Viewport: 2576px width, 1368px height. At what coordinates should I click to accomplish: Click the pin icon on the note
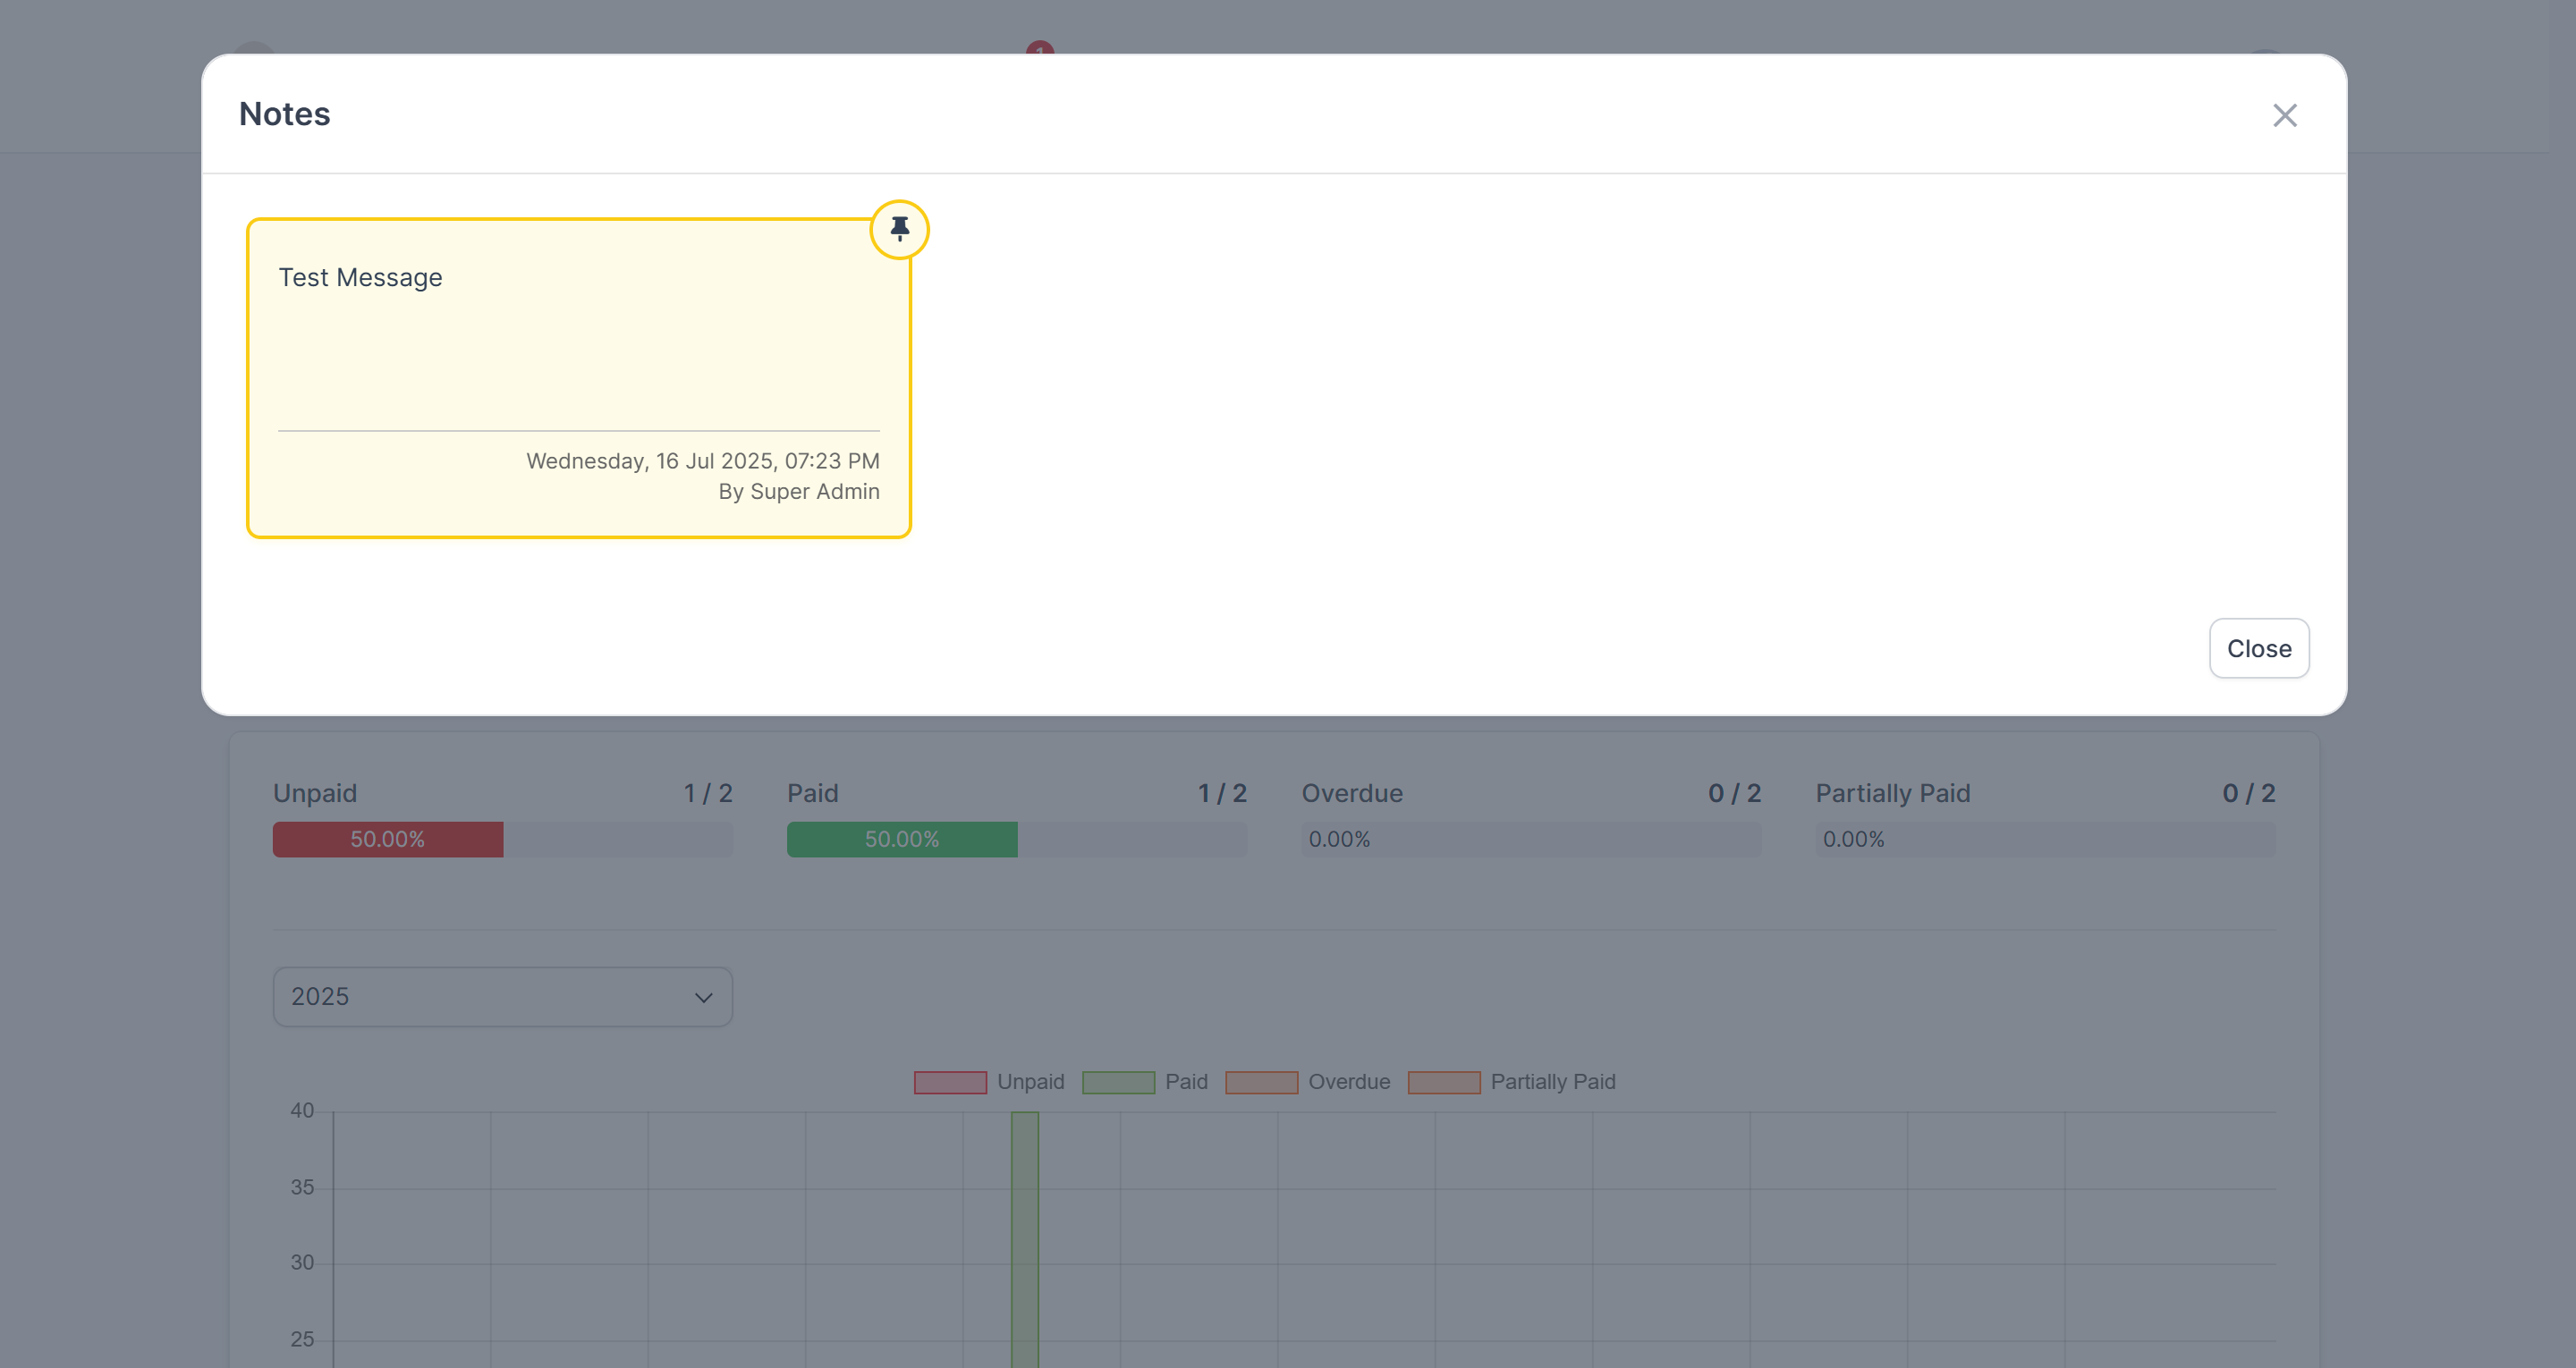coord(899,229)
